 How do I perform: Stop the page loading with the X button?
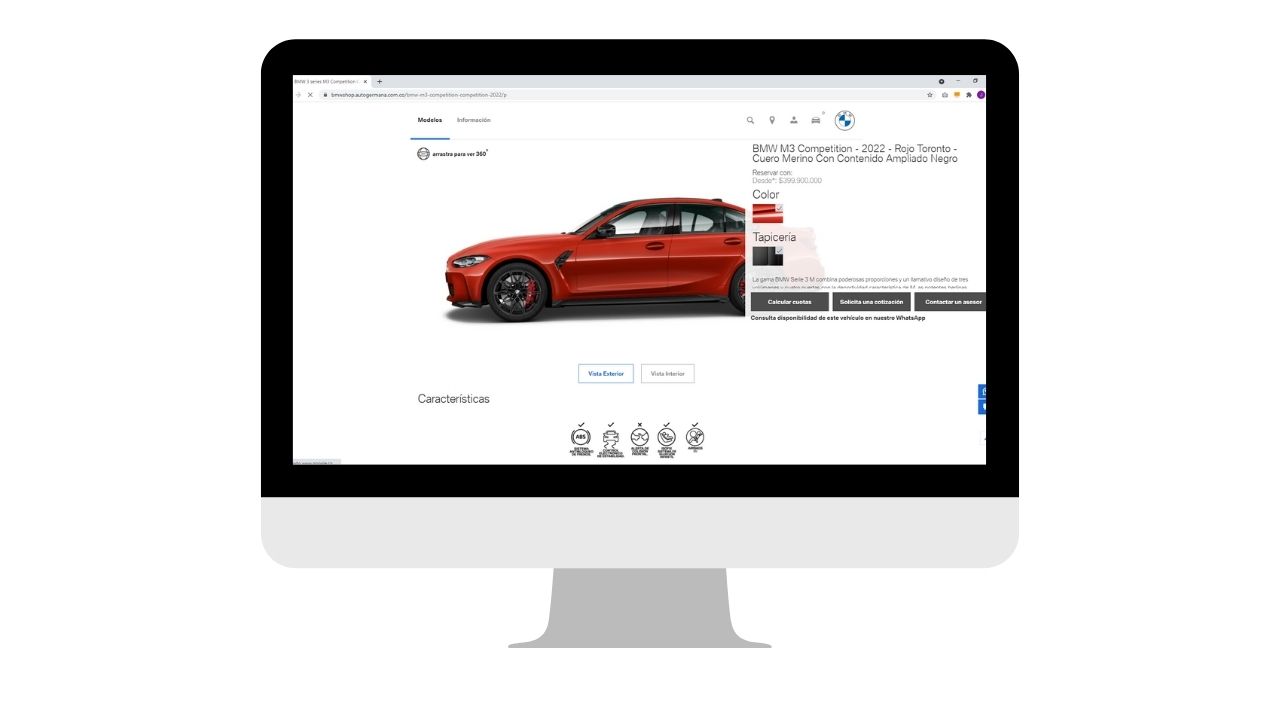point(310,95)
